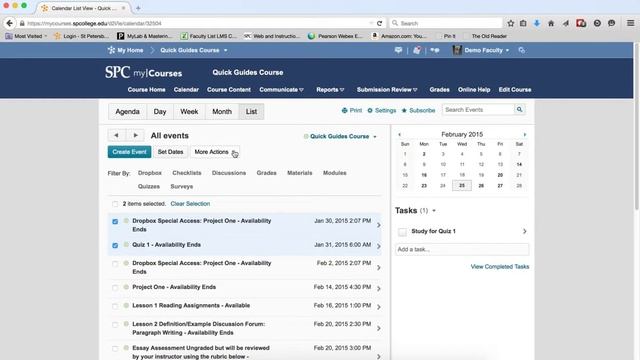This screenshot has width=640, height=360.
Task: Mark Study for Quiz 1 task complete
Action: point(402,232)
